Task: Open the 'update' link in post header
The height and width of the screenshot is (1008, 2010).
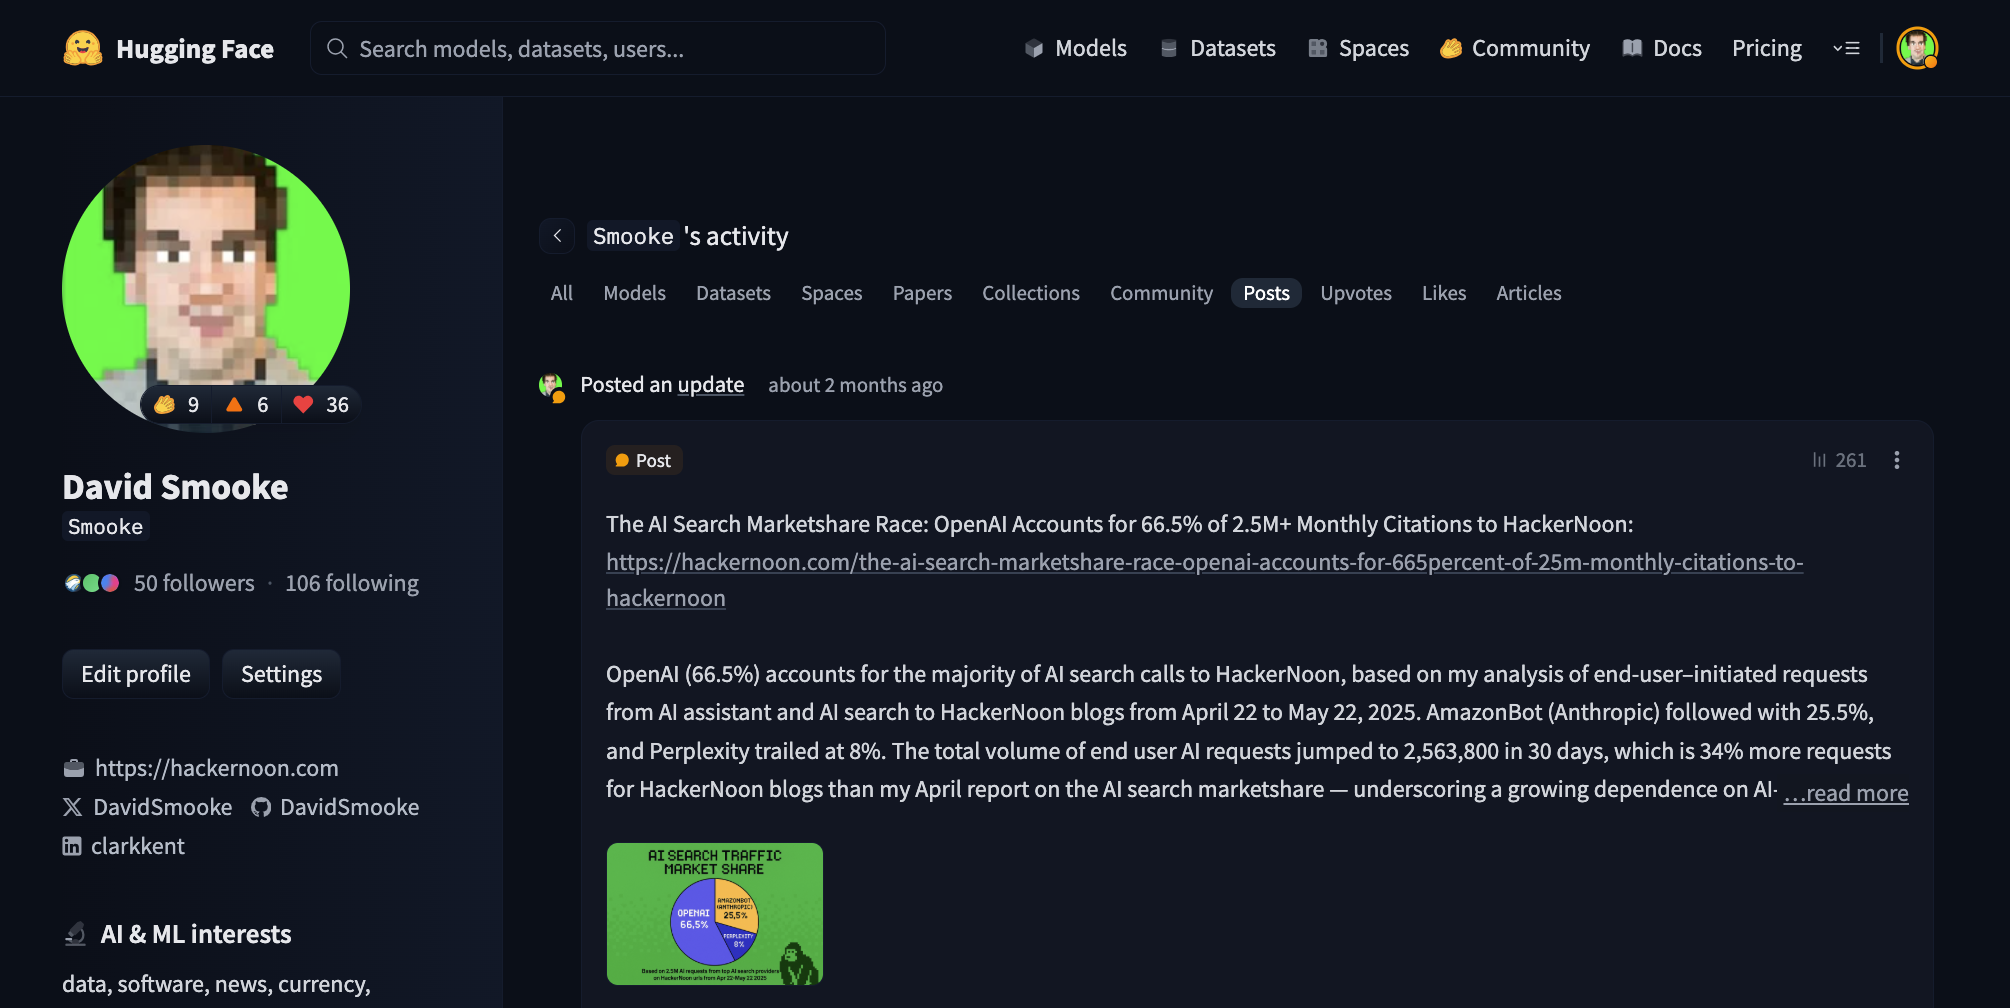Action: [x=711, y=385]
